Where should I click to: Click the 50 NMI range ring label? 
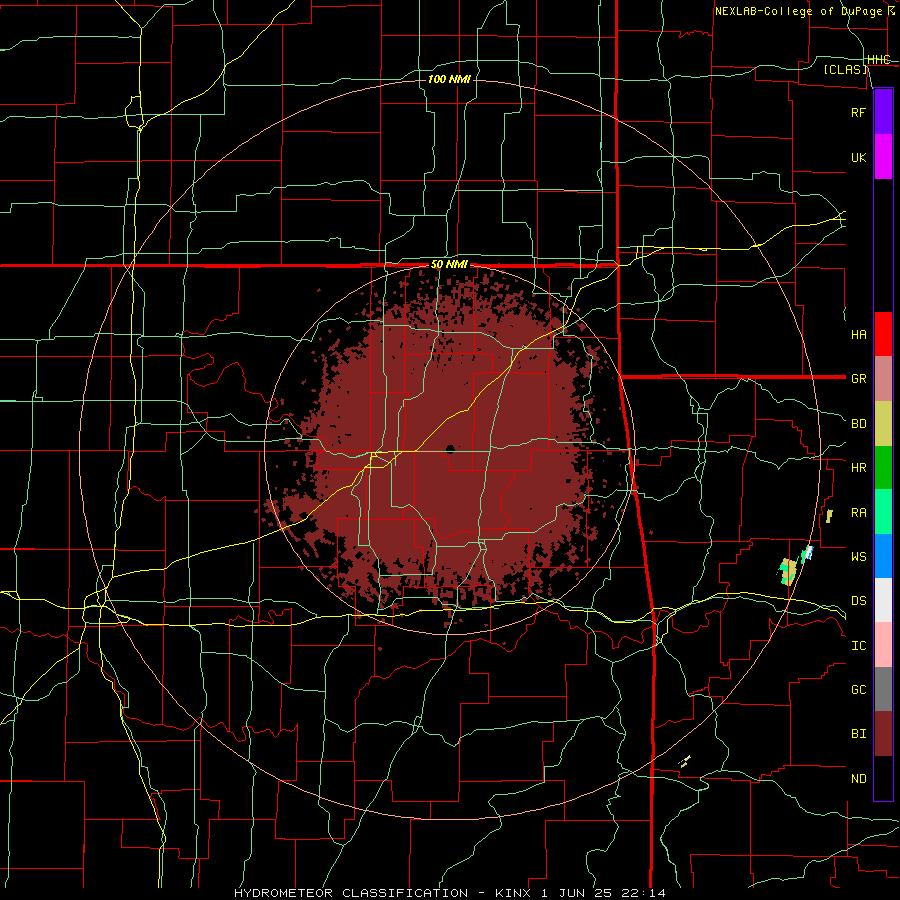click(449, 265)
